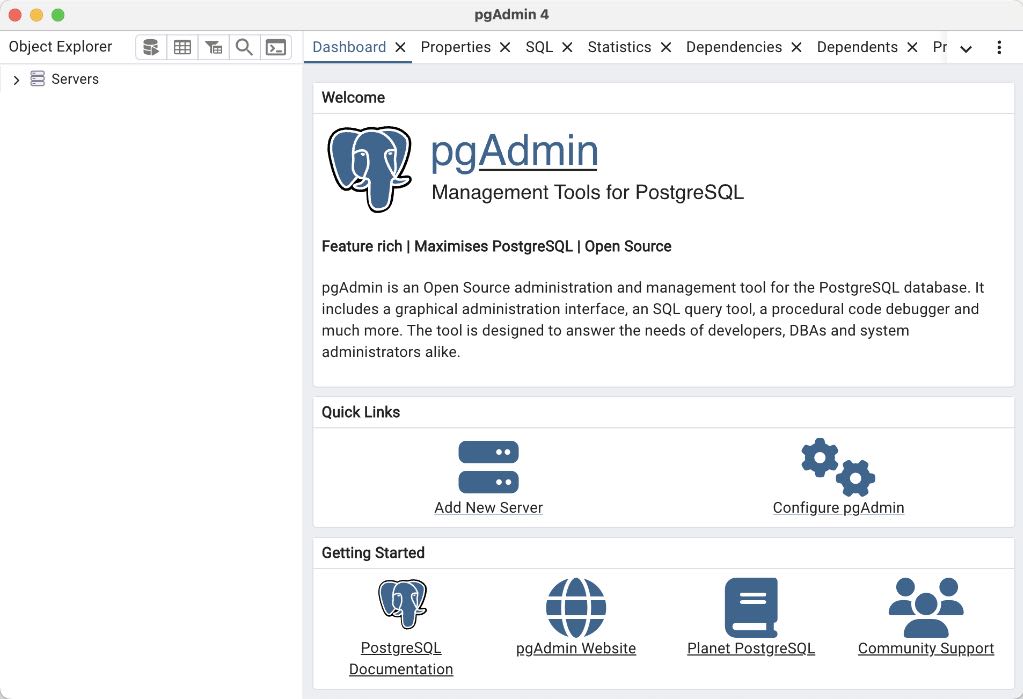This screenshot has height=699, width=1023.
Task: Open the tab overflow chevron dropdown
Action: pos(965,47)
